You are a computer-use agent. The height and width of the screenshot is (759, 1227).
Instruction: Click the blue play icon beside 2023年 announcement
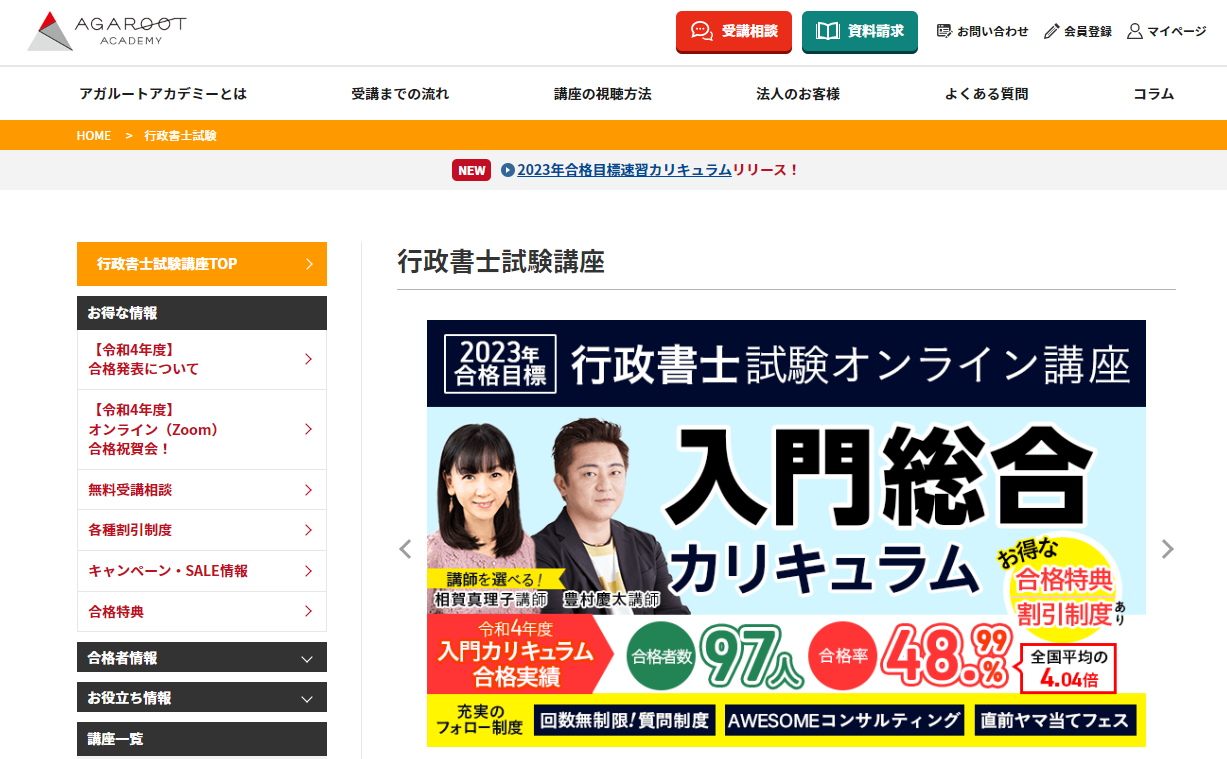pyautogui.click(x=507, y=170)
